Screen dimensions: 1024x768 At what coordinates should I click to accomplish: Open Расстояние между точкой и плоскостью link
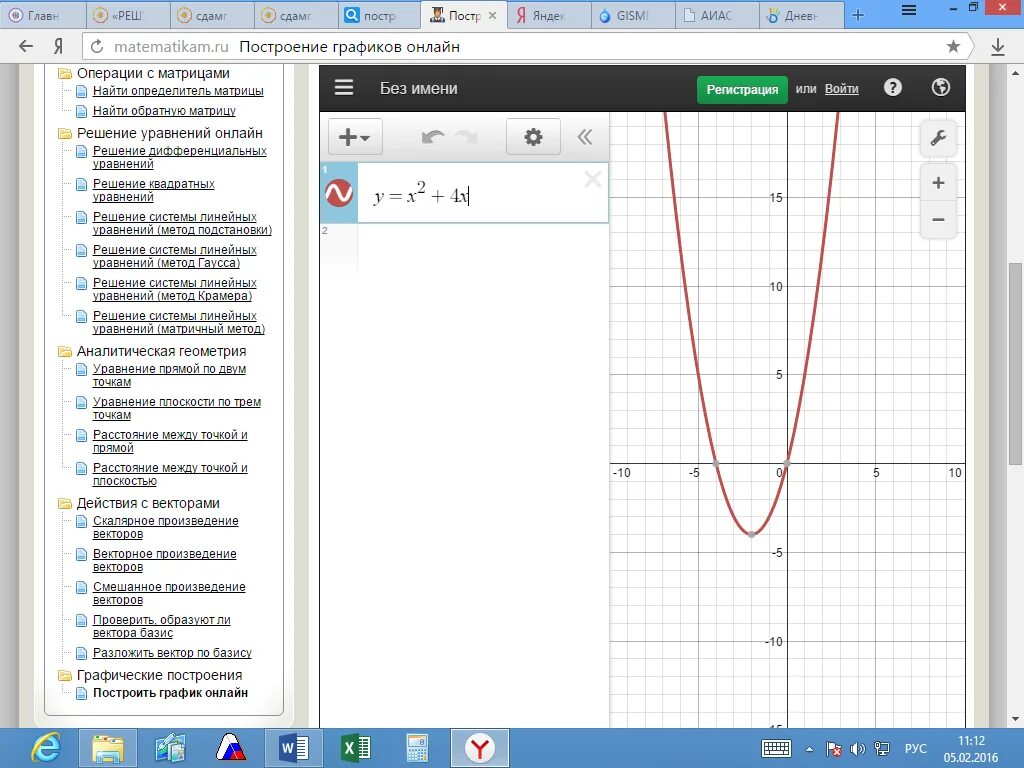170,474
